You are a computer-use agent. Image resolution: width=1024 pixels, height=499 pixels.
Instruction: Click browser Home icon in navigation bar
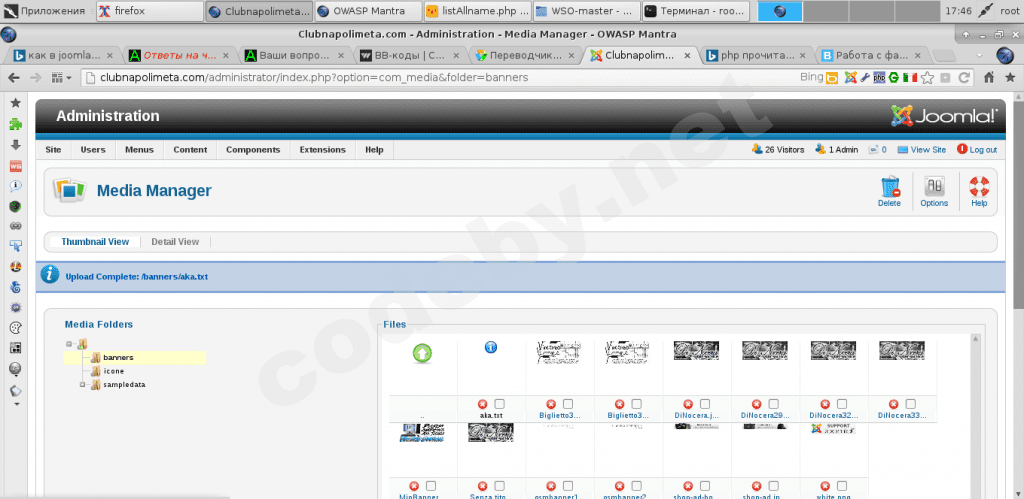[x=989, y=78]
